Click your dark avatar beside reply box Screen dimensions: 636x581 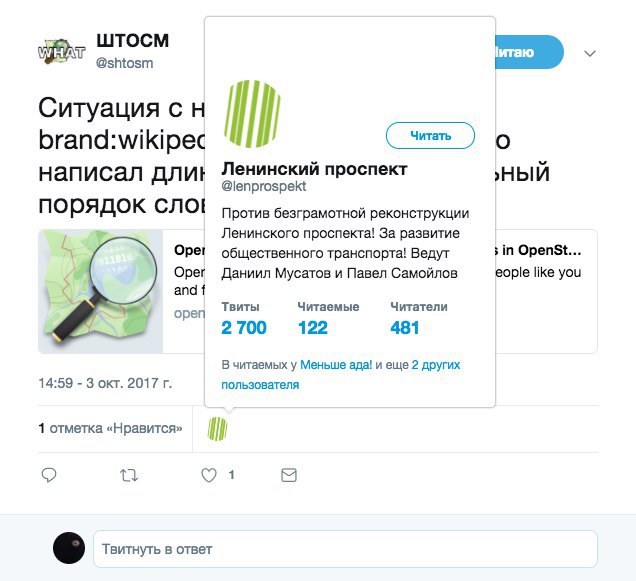coord(69,548)
